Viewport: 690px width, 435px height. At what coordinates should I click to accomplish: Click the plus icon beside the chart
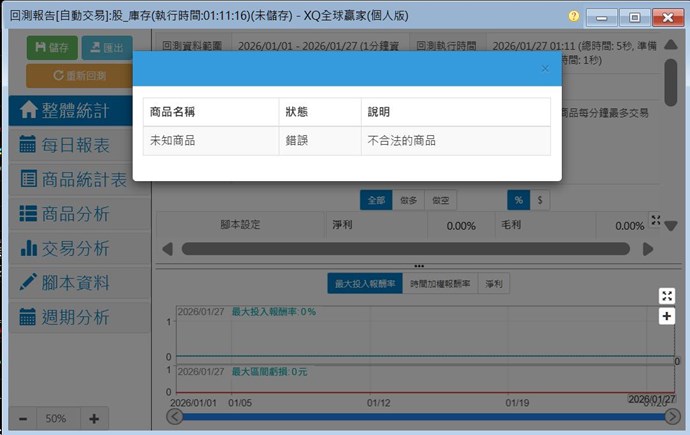(667, 316)
